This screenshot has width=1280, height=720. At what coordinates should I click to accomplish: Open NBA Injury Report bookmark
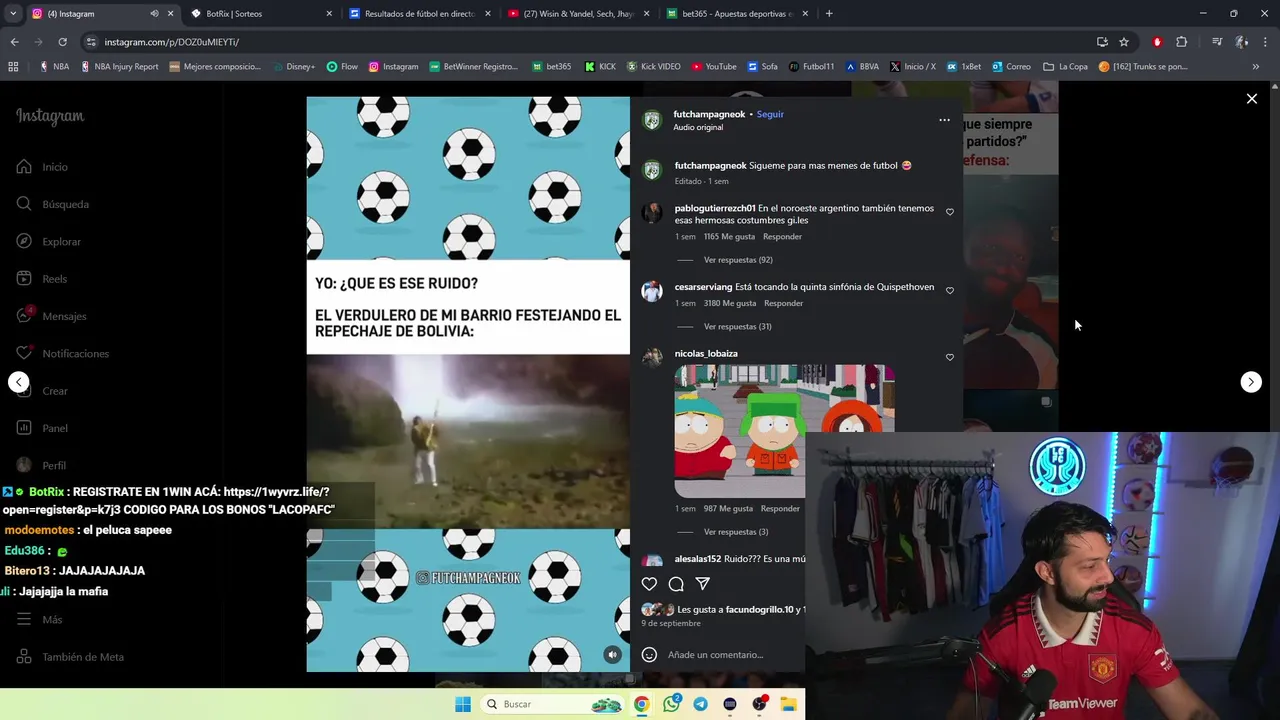(x=119, y=67)
